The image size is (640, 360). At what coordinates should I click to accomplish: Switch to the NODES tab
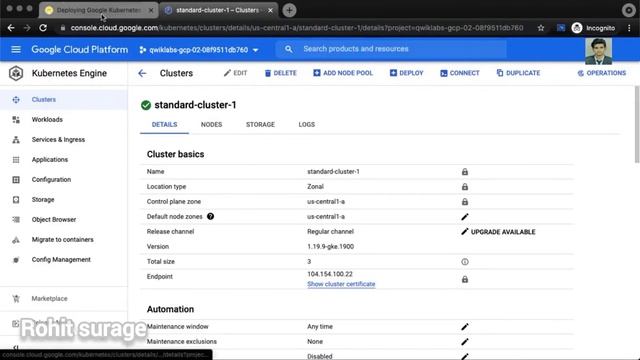click(211, 124)
